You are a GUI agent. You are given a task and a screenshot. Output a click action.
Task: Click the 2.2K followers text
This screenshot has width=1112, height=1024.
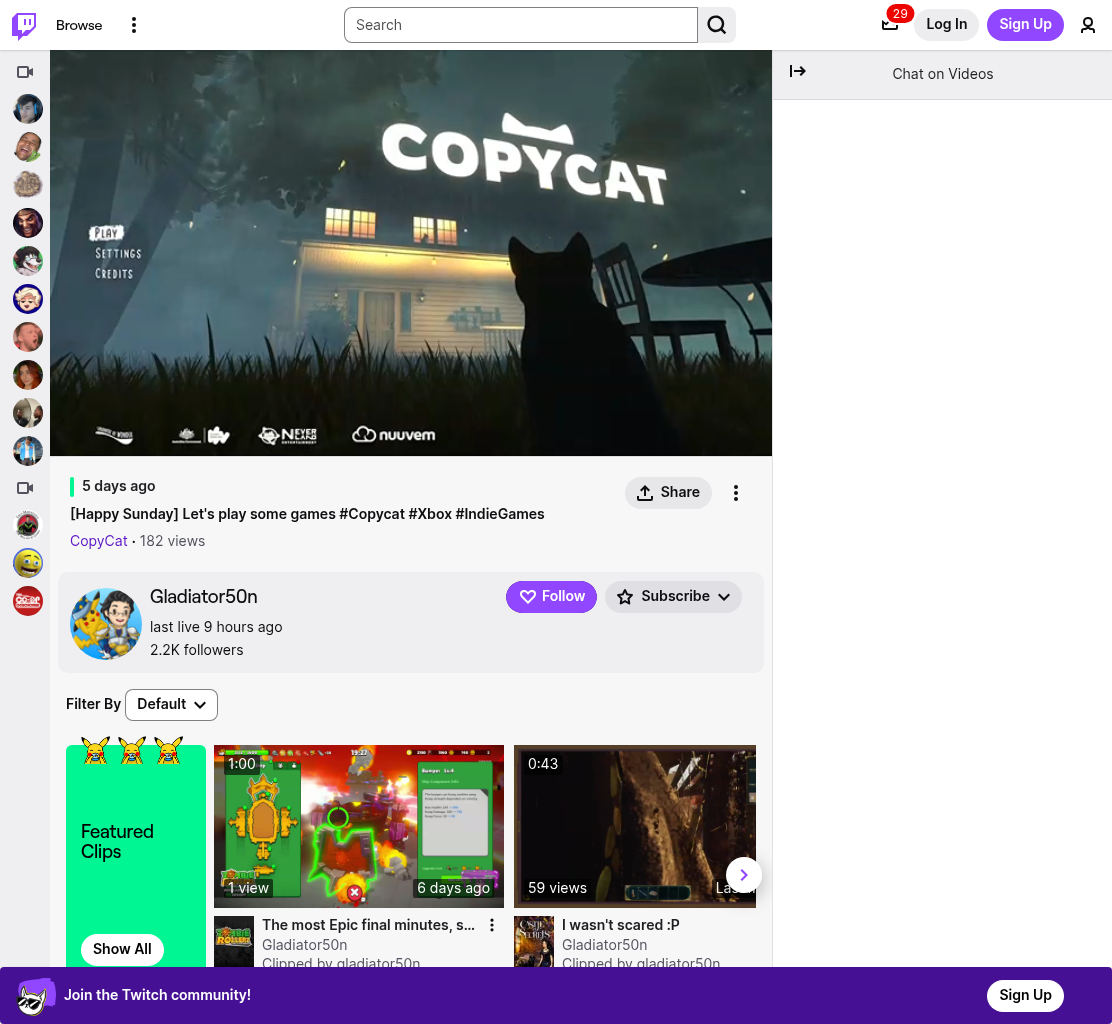[196, 650]
